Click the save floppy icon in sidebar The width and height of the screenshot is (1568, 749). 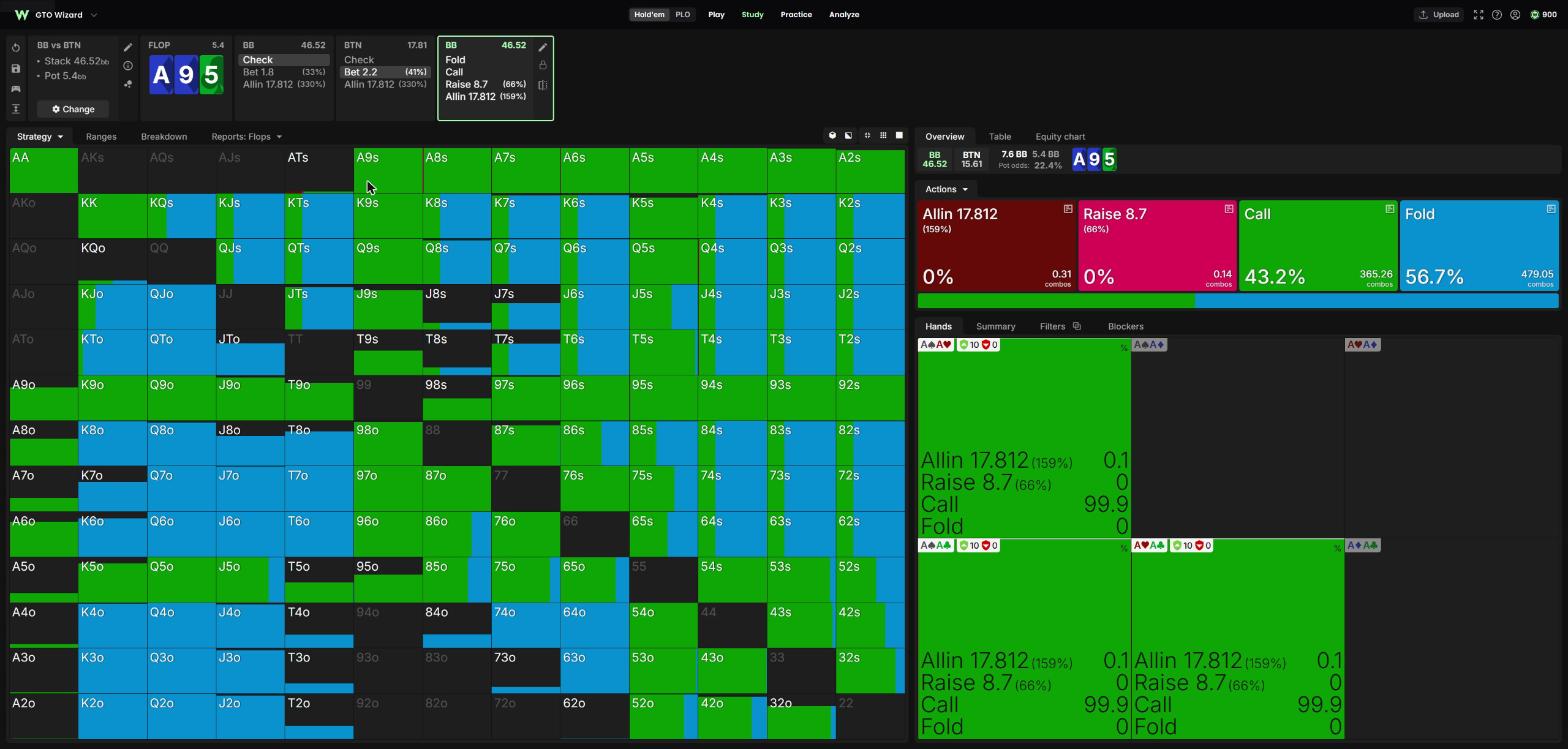pos(16,68)
